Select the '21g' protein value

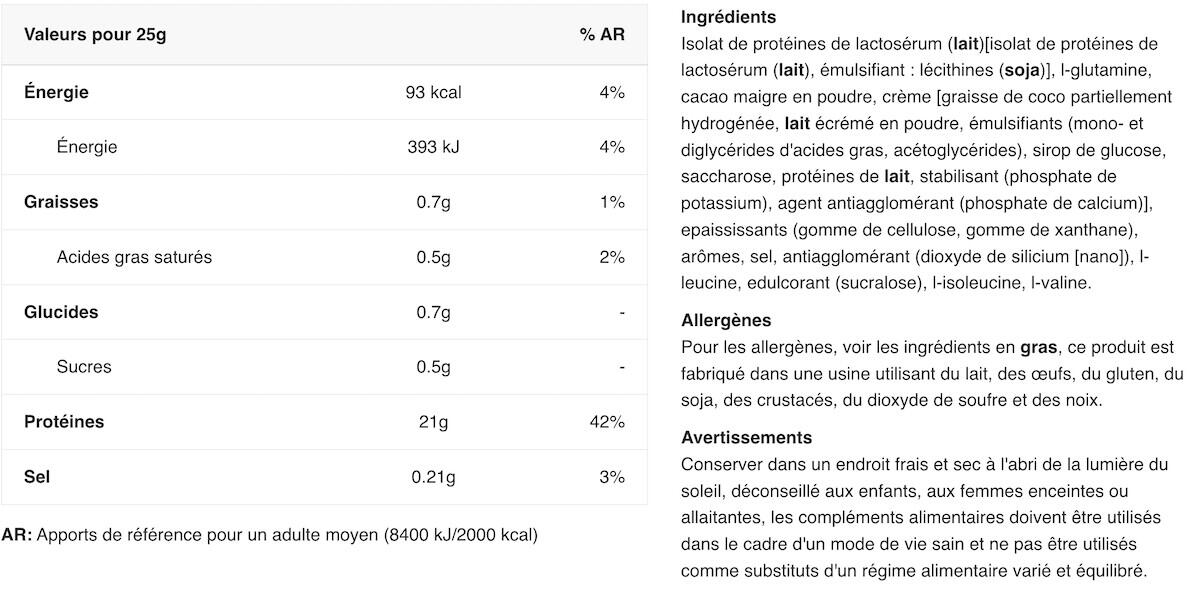(433, 422)
